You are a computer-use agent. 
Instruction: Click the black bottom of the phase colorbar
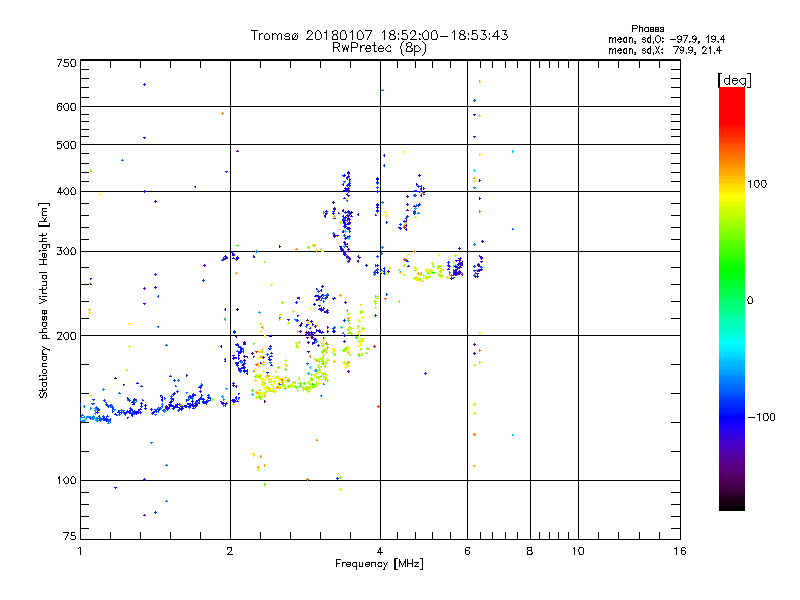(x=732, y=505)
